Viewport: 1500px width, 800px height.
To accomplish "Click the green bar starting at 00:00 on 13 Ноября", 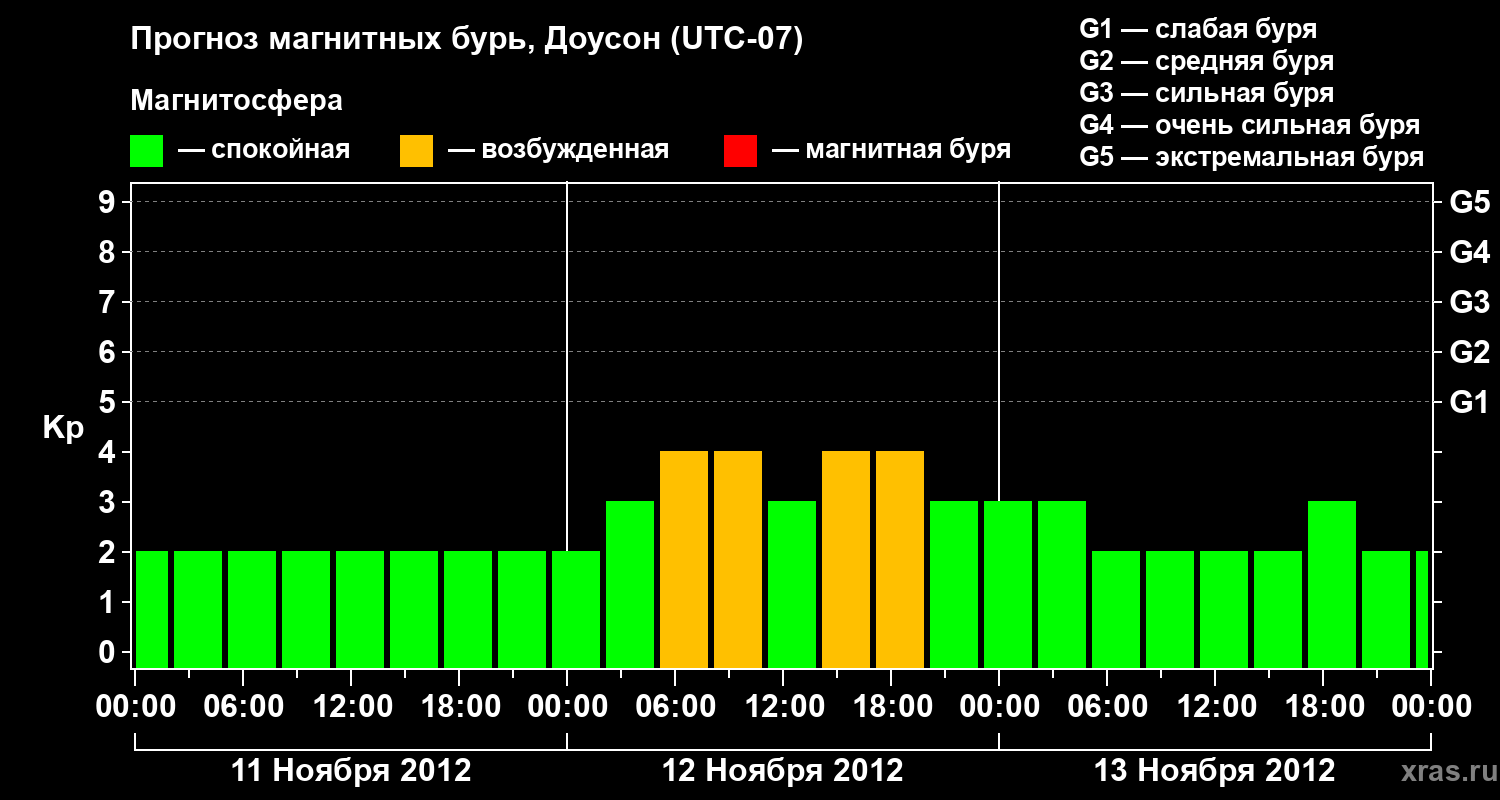I will (x=1008, y=584).
